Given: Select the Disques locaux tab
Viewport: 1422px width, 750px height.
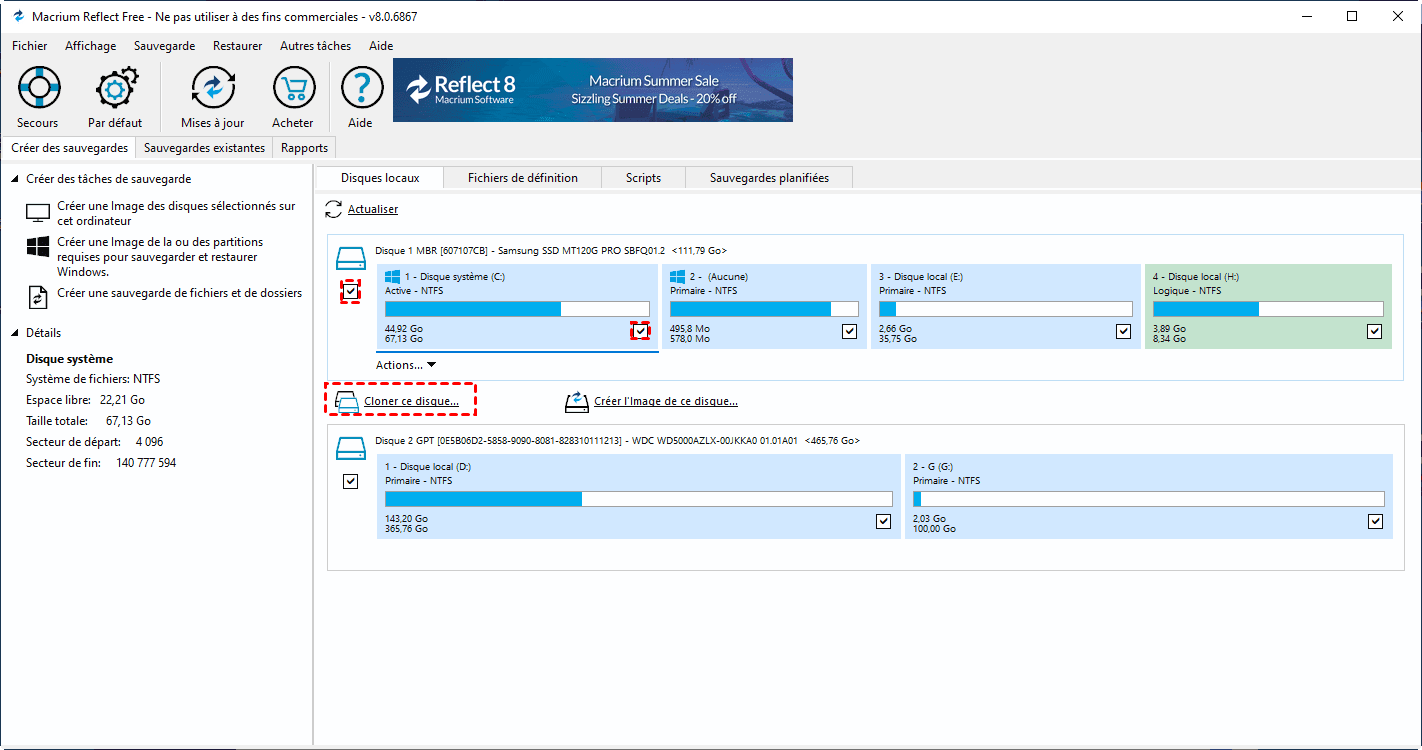Looking at the screenshot, I should pyautogui.click(x=380, y=178).
